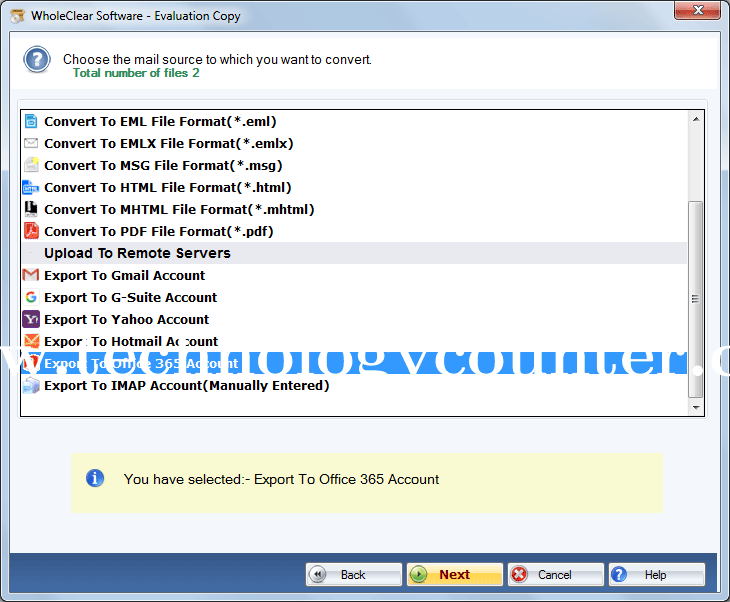Image resolution: width=730 pixels, height=602 pixels.
Task: Proceed with the Next button
Action: tap(455, 575)
